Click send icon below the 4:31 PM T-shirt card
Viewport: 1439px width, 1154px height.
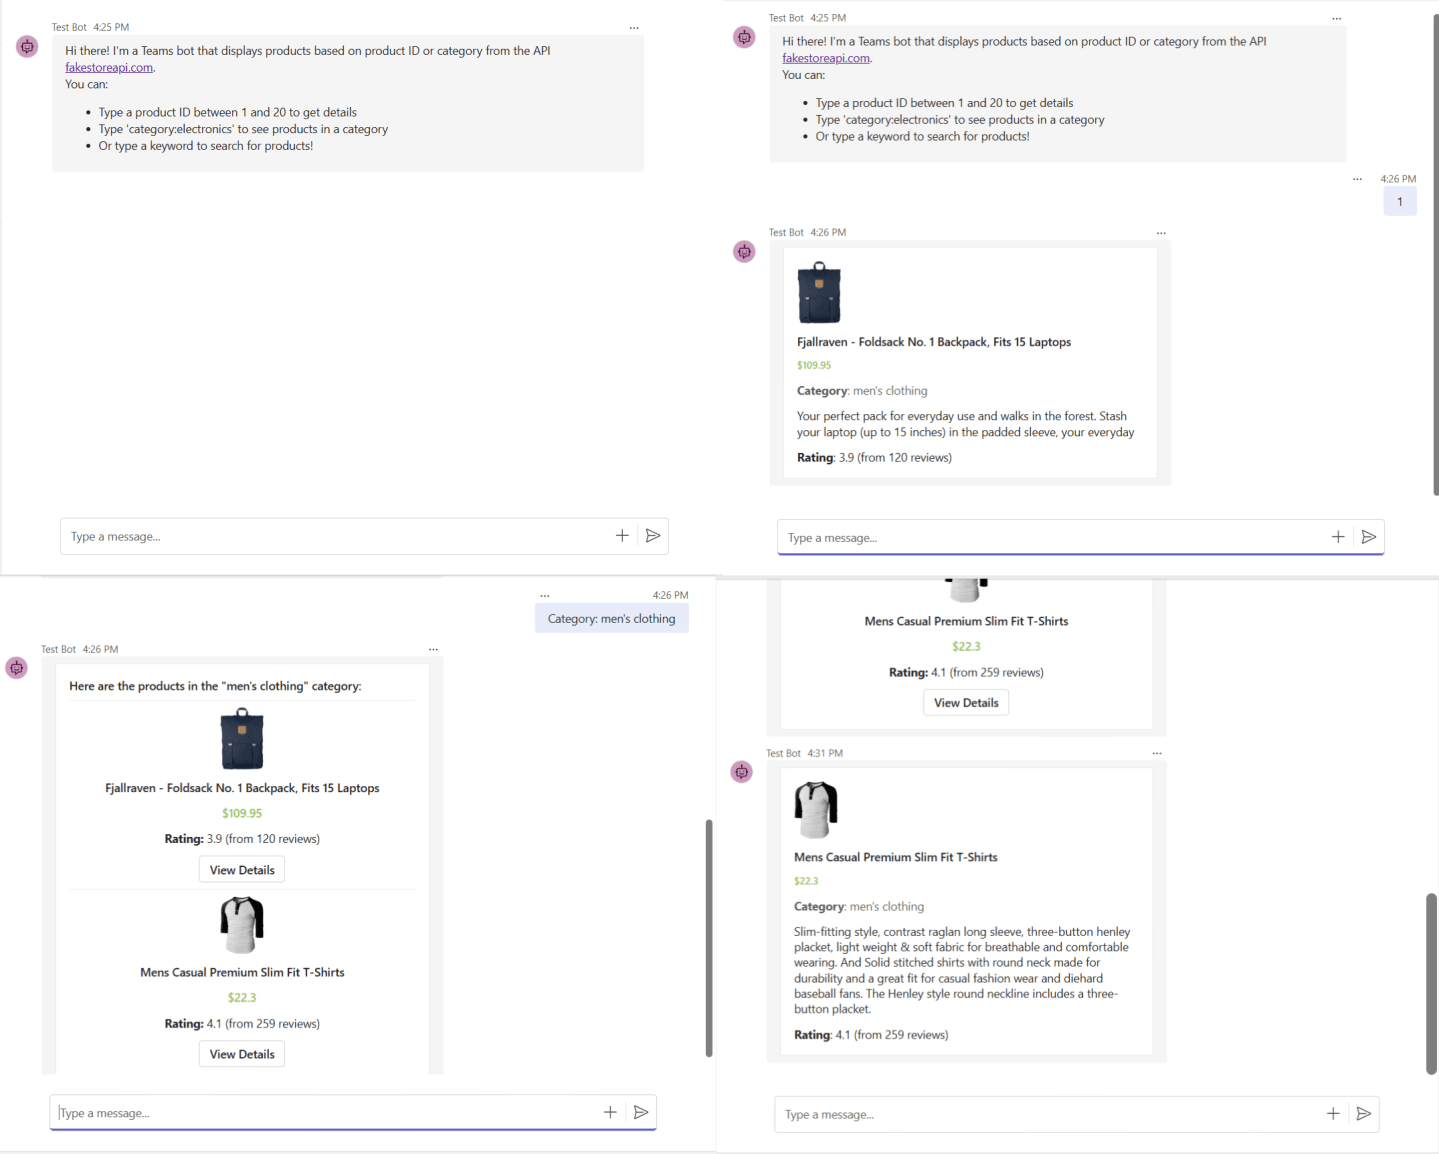[x=1363, y=1113]
